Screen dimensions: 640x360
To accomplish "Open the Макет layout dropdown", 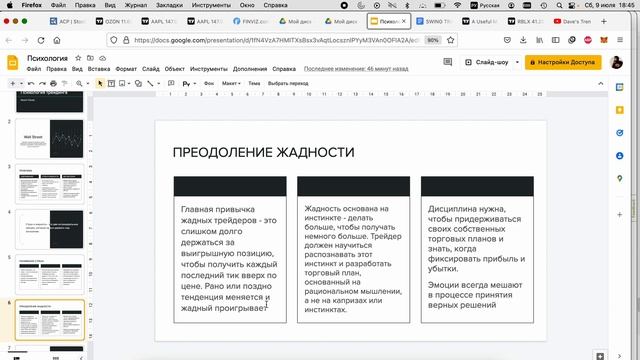I will coord(231,83).
